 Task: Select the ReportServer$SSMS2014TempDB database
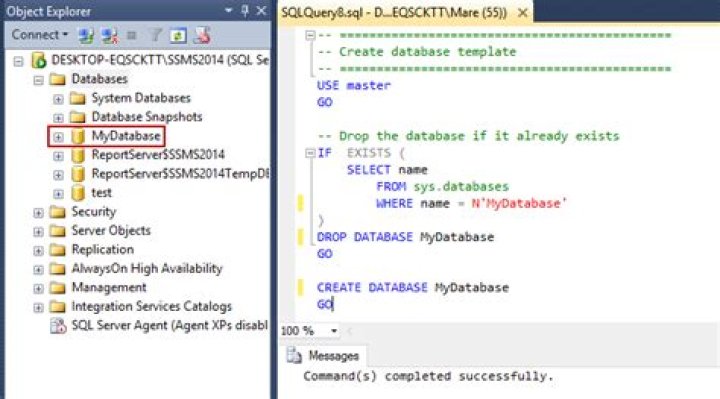pyautogui.click(x=180, y=174)
